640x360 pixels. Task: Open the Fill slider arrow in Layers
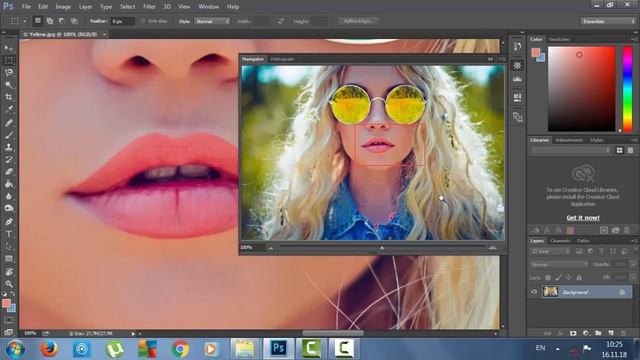pyautogui.click(x=633, y=278)
